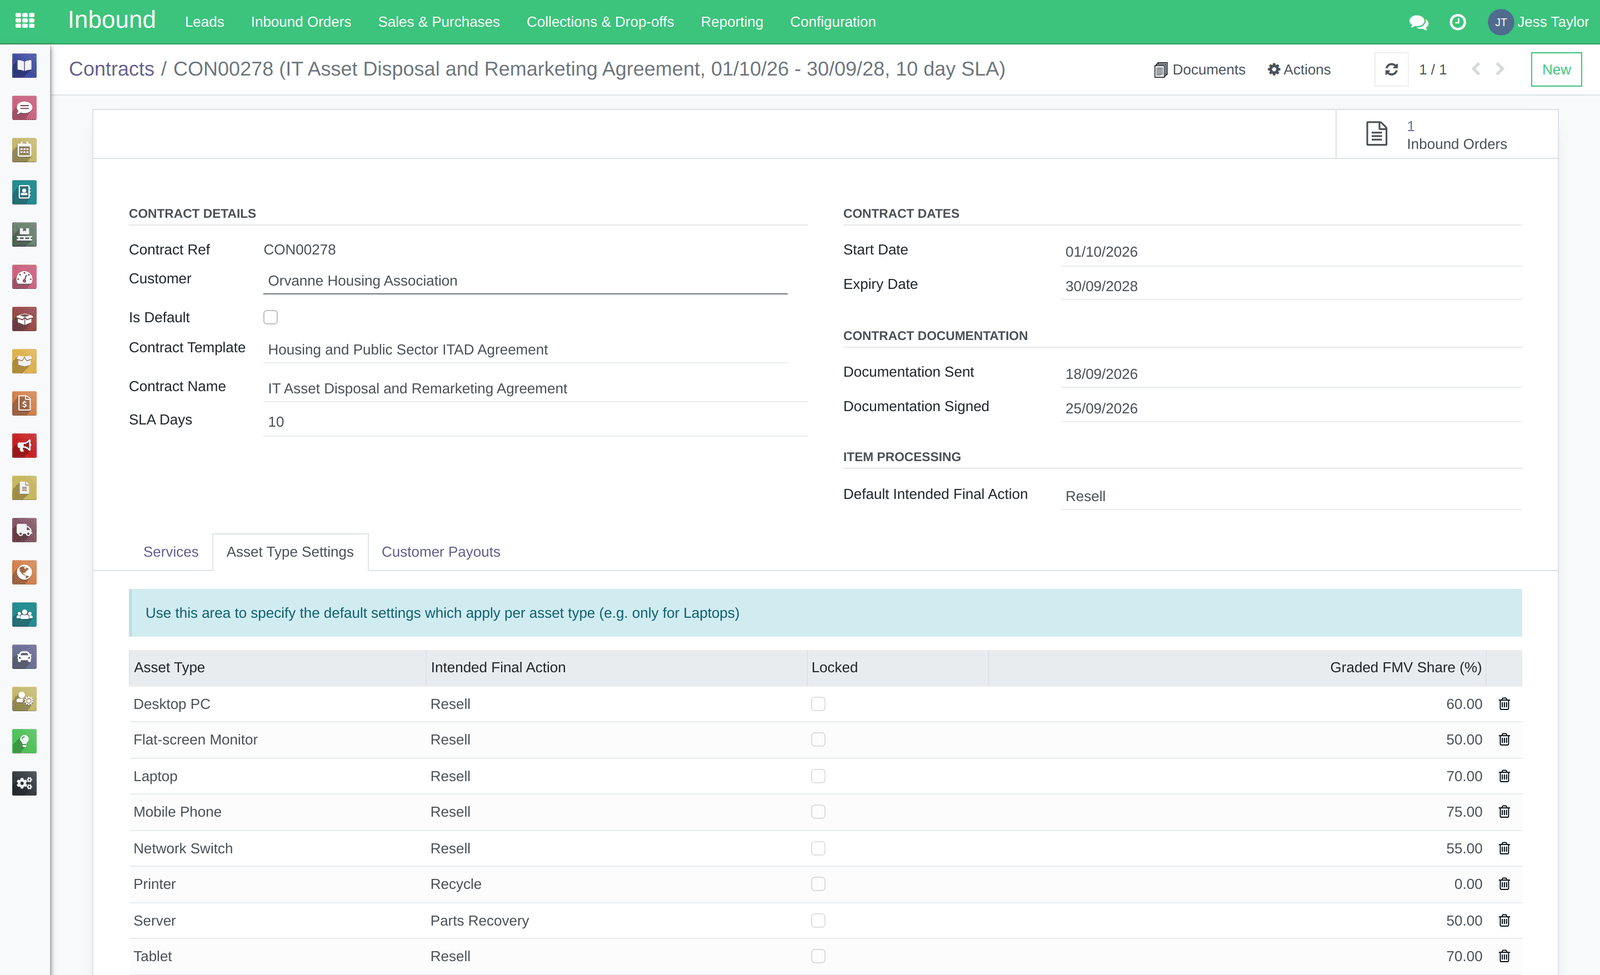Viewport: 1600px width, 975px height.
Task: Edit the Contract Name field
Action: 535,389
